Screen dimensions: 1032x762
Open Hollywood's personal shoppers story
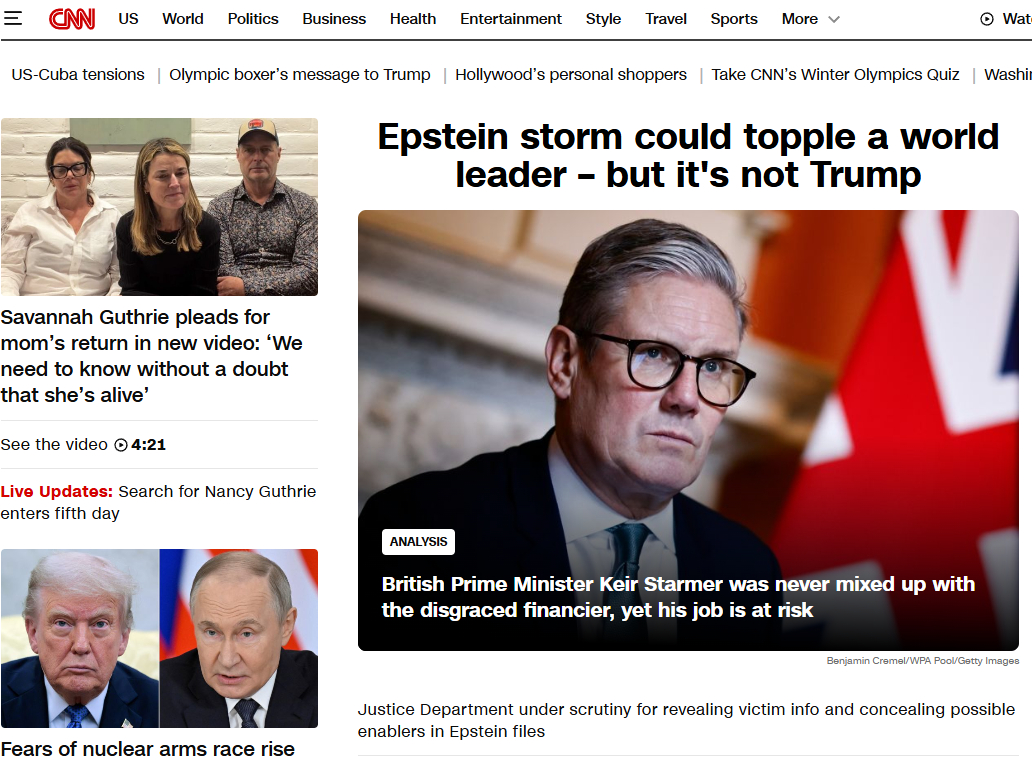571,75
